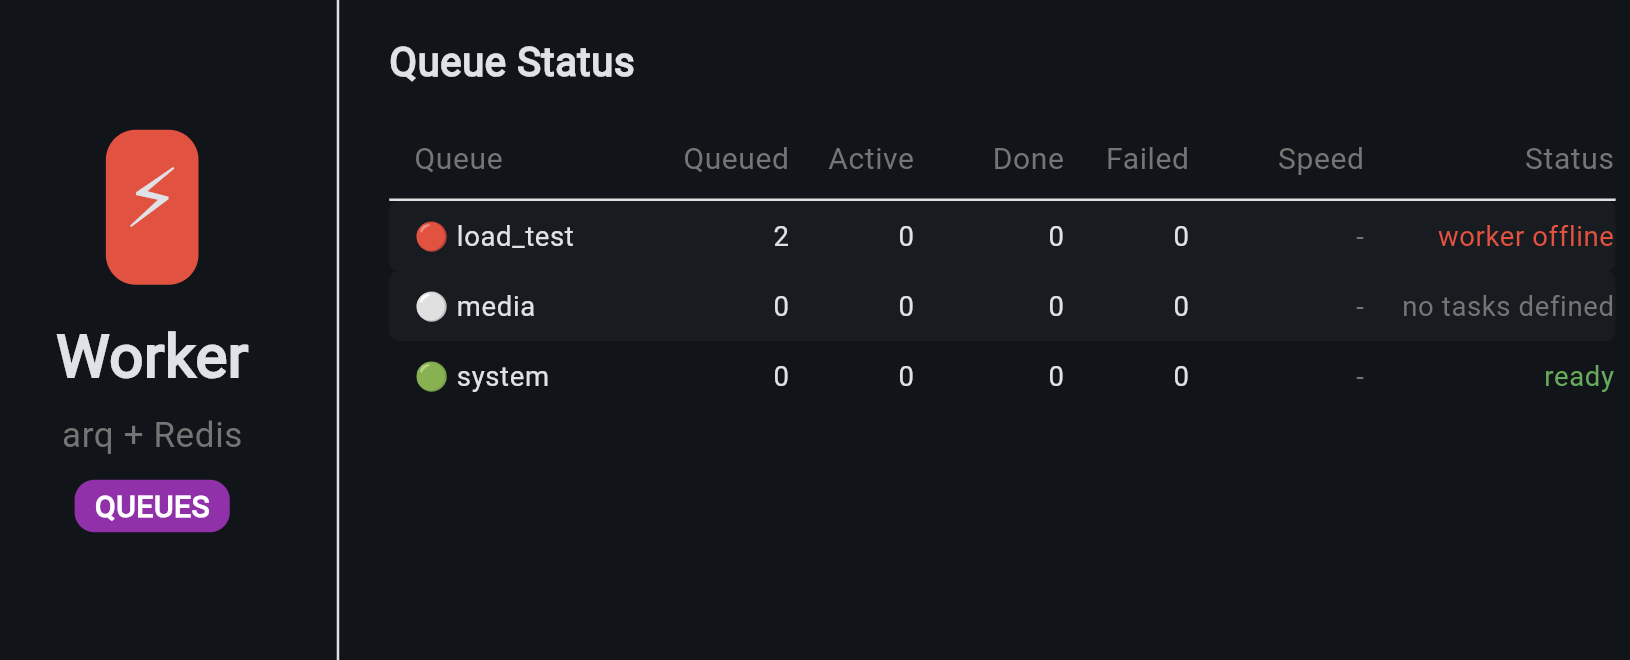Open the load_test queue row
Image resolution: width=1630 pixels, height=660 pixels.
(515, 237)
